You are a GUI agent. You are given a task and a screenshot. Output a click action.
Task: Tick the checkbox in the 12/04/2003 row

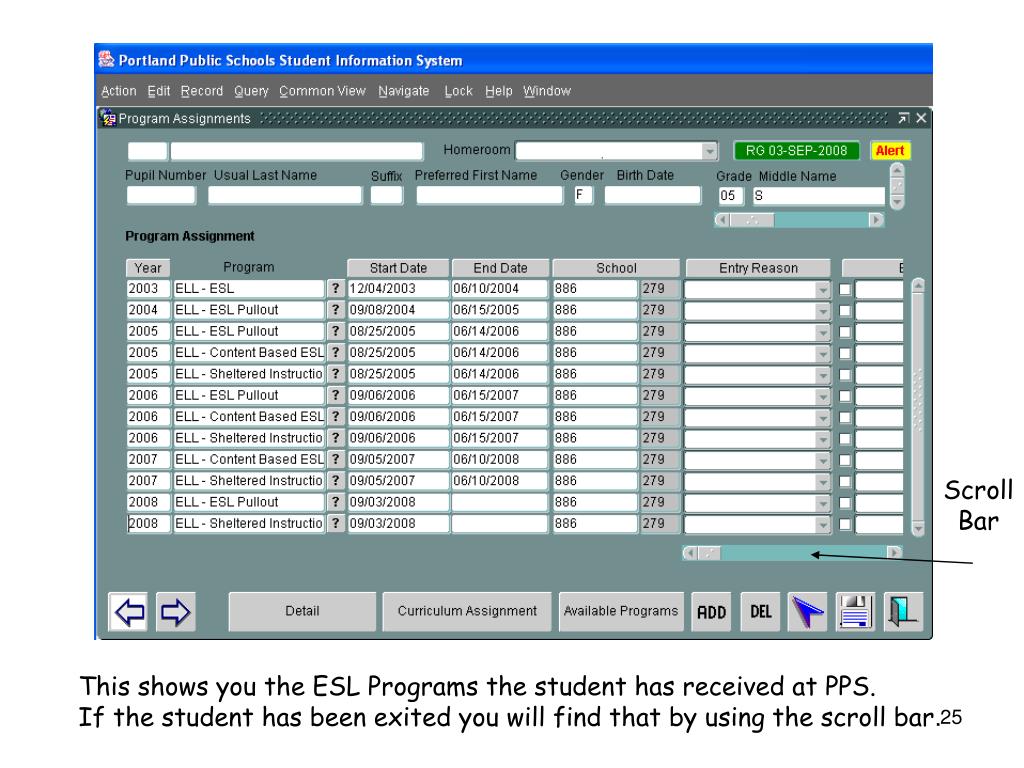(x=845, y=289)
